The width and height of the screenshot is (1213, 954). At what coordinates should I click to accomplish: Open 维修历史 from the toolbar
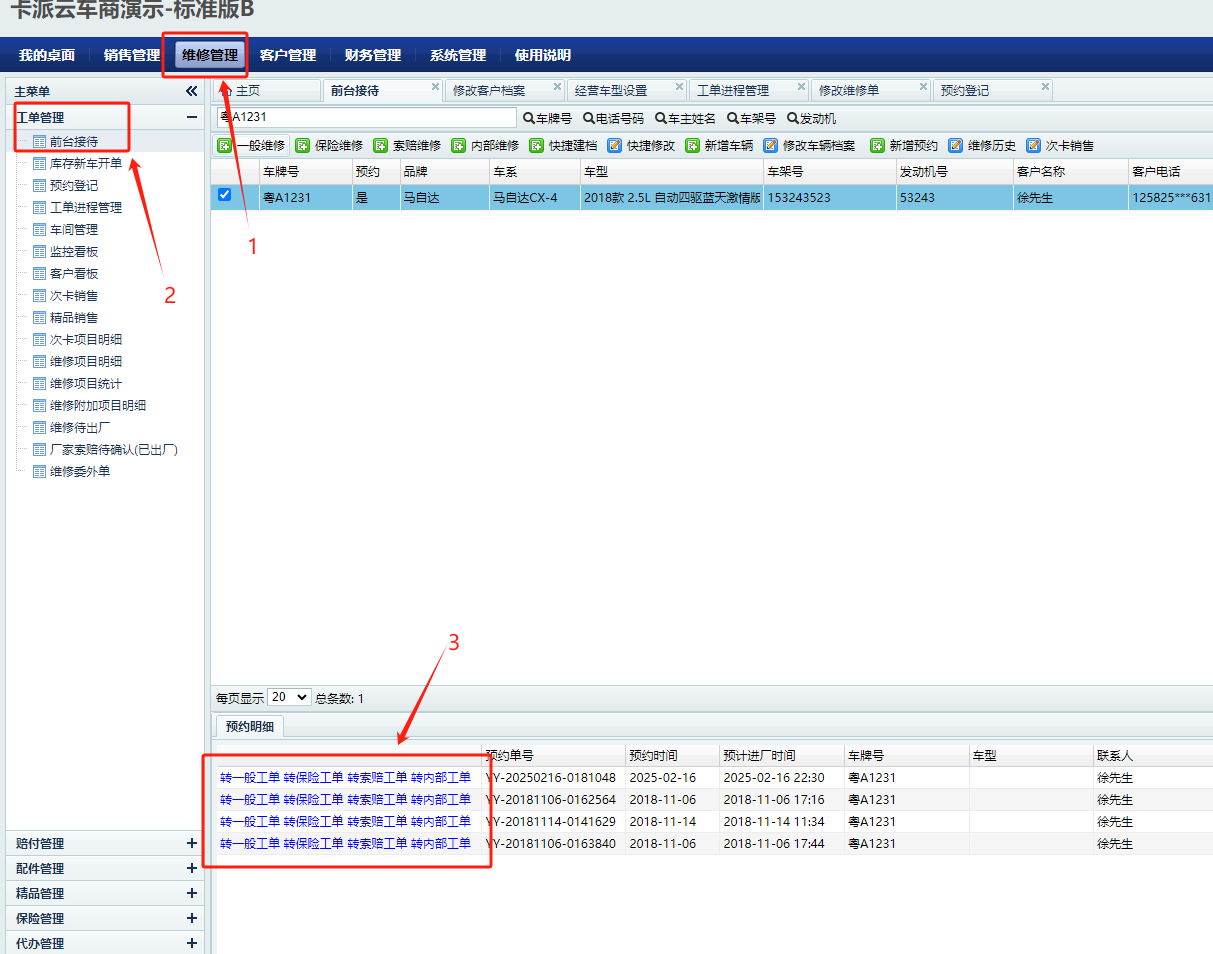(x=956, y=146)
